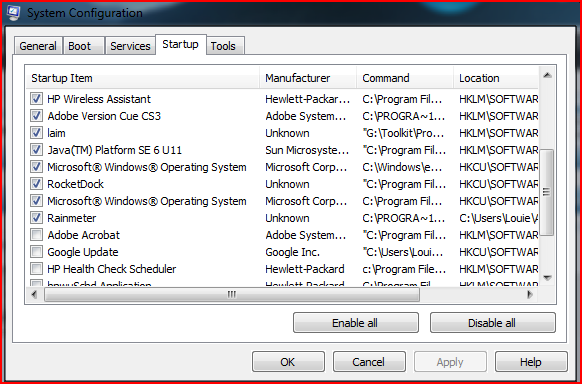The height and width of the screenshot is (384, 582).
Task: Sort by Manufacturer column header
Action: tap(308, 78)
